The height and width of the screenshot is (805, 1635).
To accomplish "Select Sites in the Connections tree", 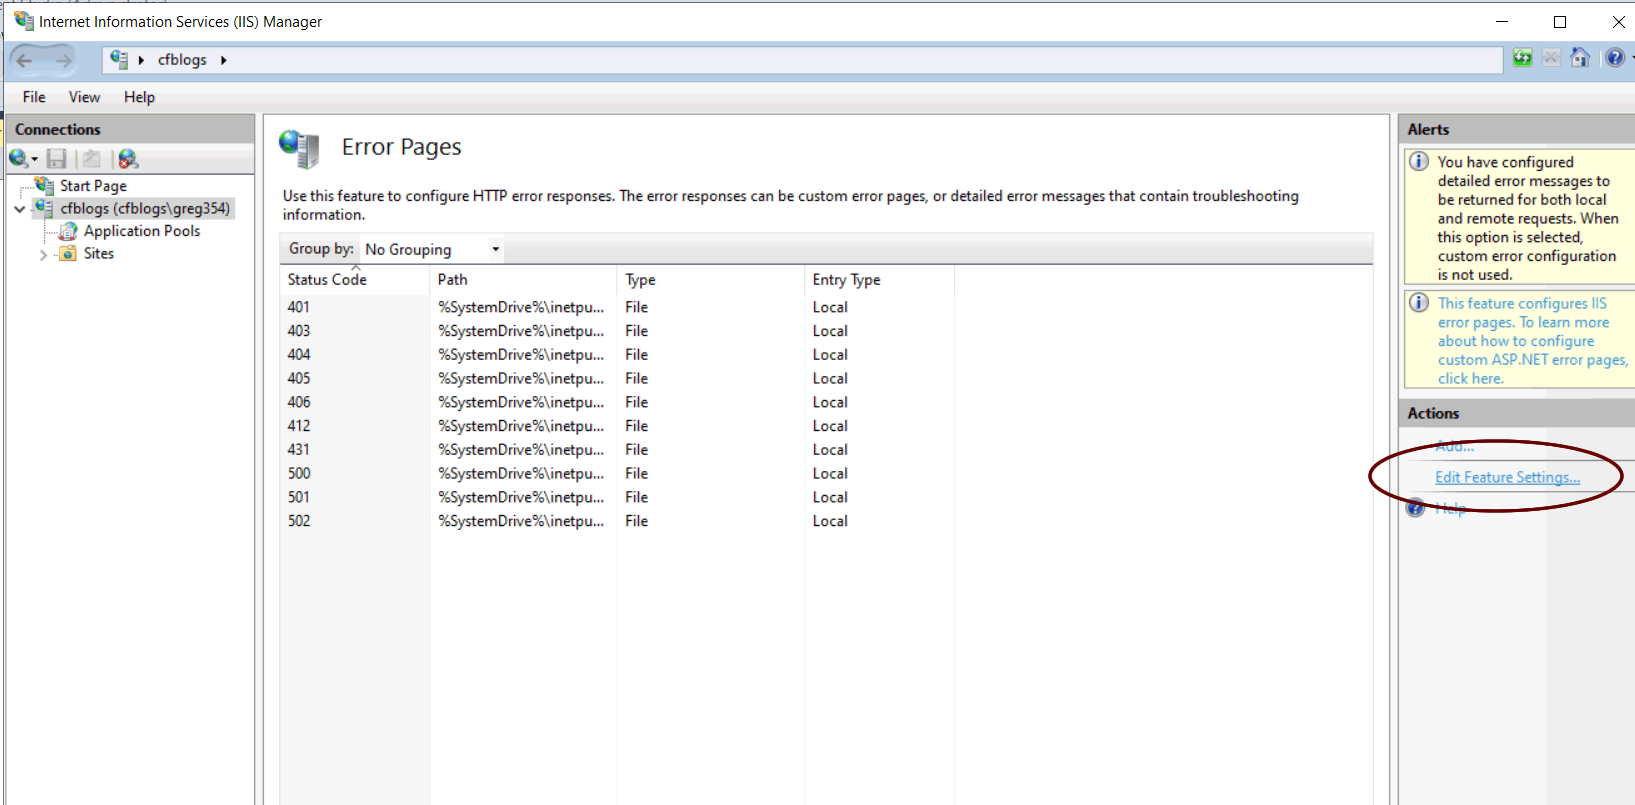I will pyautogui.click(x=99, y=254).
